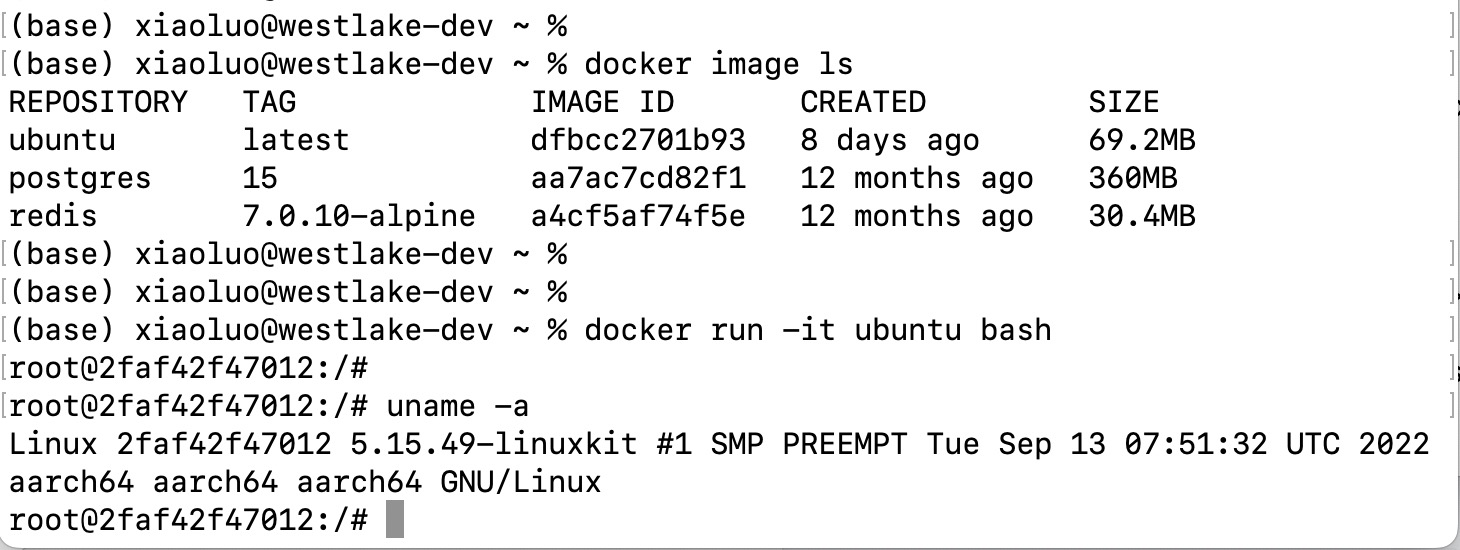Click the CREATED column header

coord(863,102)
